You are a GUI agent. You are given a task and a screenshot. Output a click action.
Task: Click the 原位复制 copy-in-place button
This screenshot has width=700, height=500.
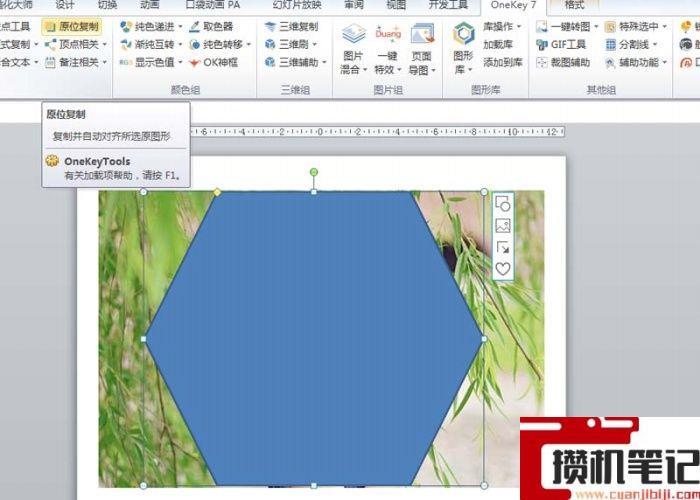(72, 27)
